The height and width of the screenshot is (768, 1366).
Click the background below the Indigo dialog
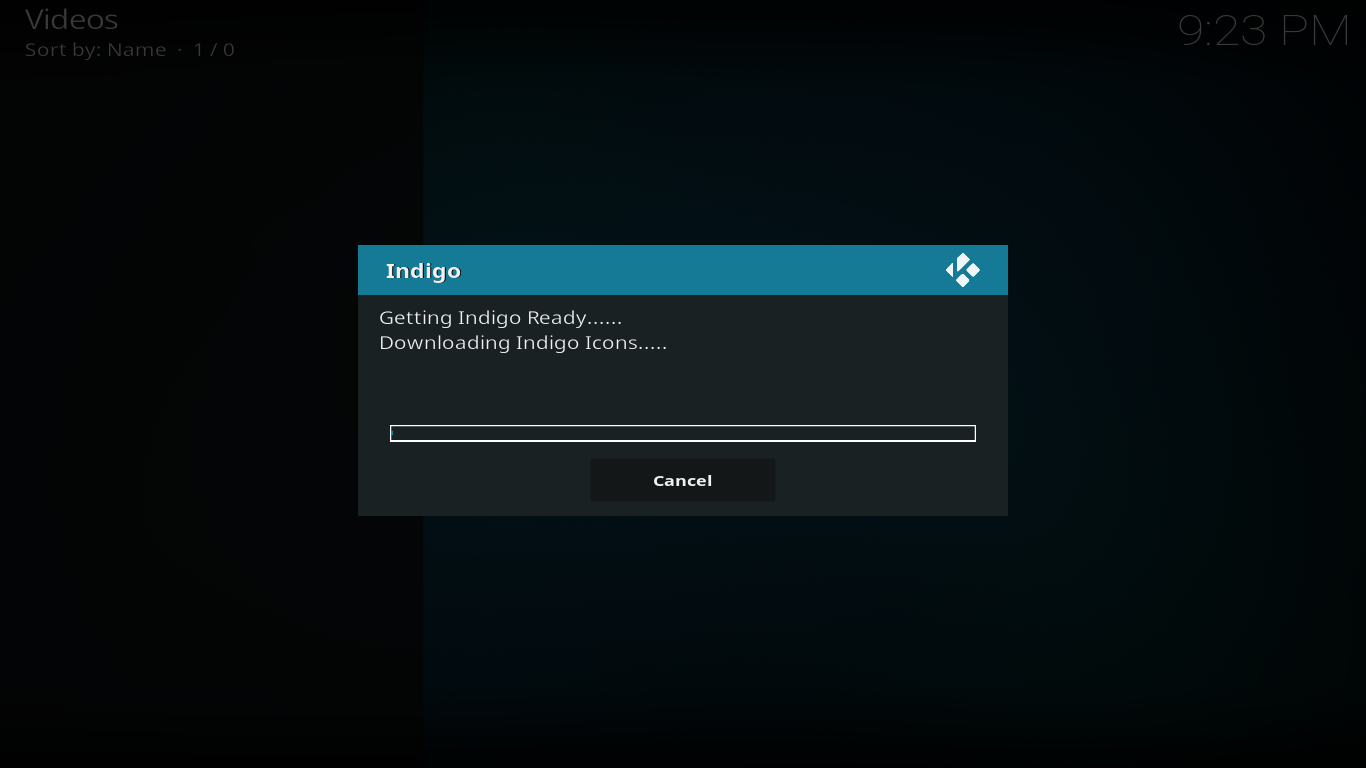[682, 640]
